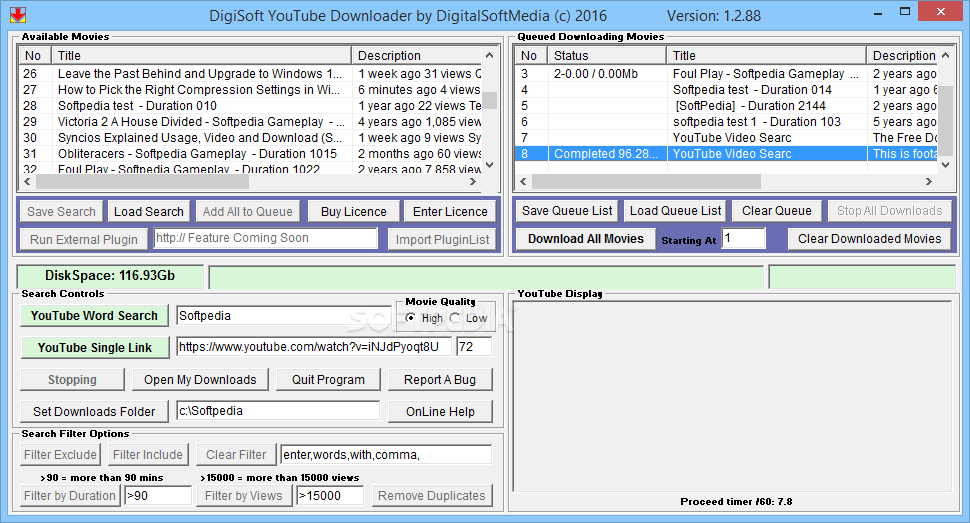Click the filter words input field
The image size is (970, 523).
386,455
